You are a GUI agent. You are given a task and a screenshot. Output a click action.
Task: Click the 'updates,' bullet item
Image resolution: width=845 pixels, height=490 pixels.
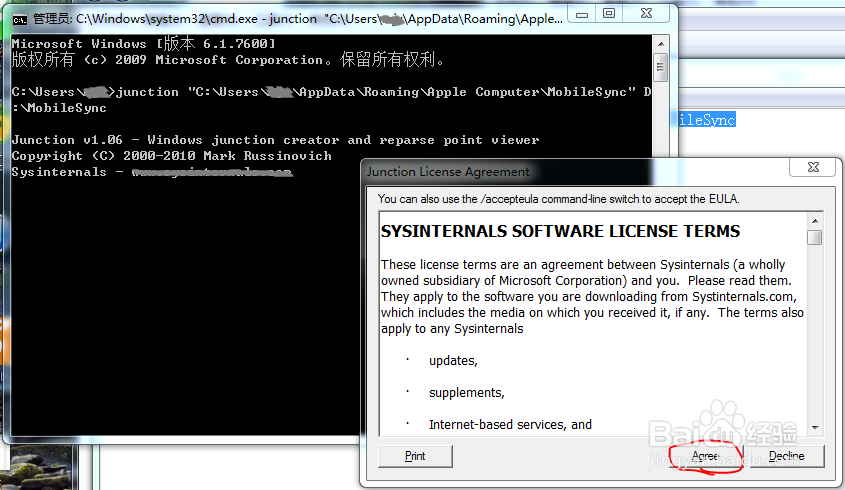(x=453, y=361)
